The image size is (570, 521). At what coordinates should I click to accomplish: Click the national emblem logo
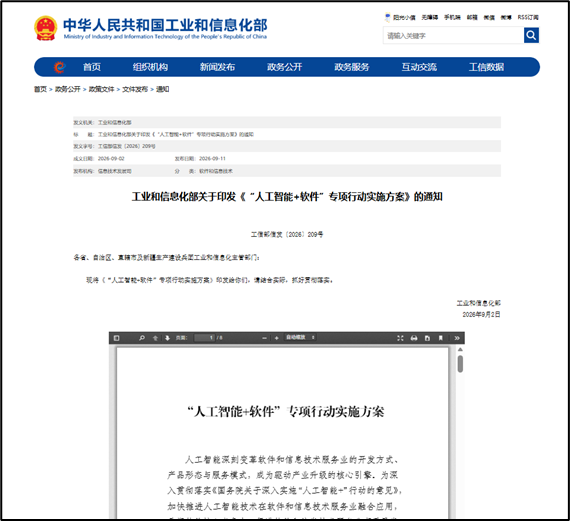coord(45,28)
